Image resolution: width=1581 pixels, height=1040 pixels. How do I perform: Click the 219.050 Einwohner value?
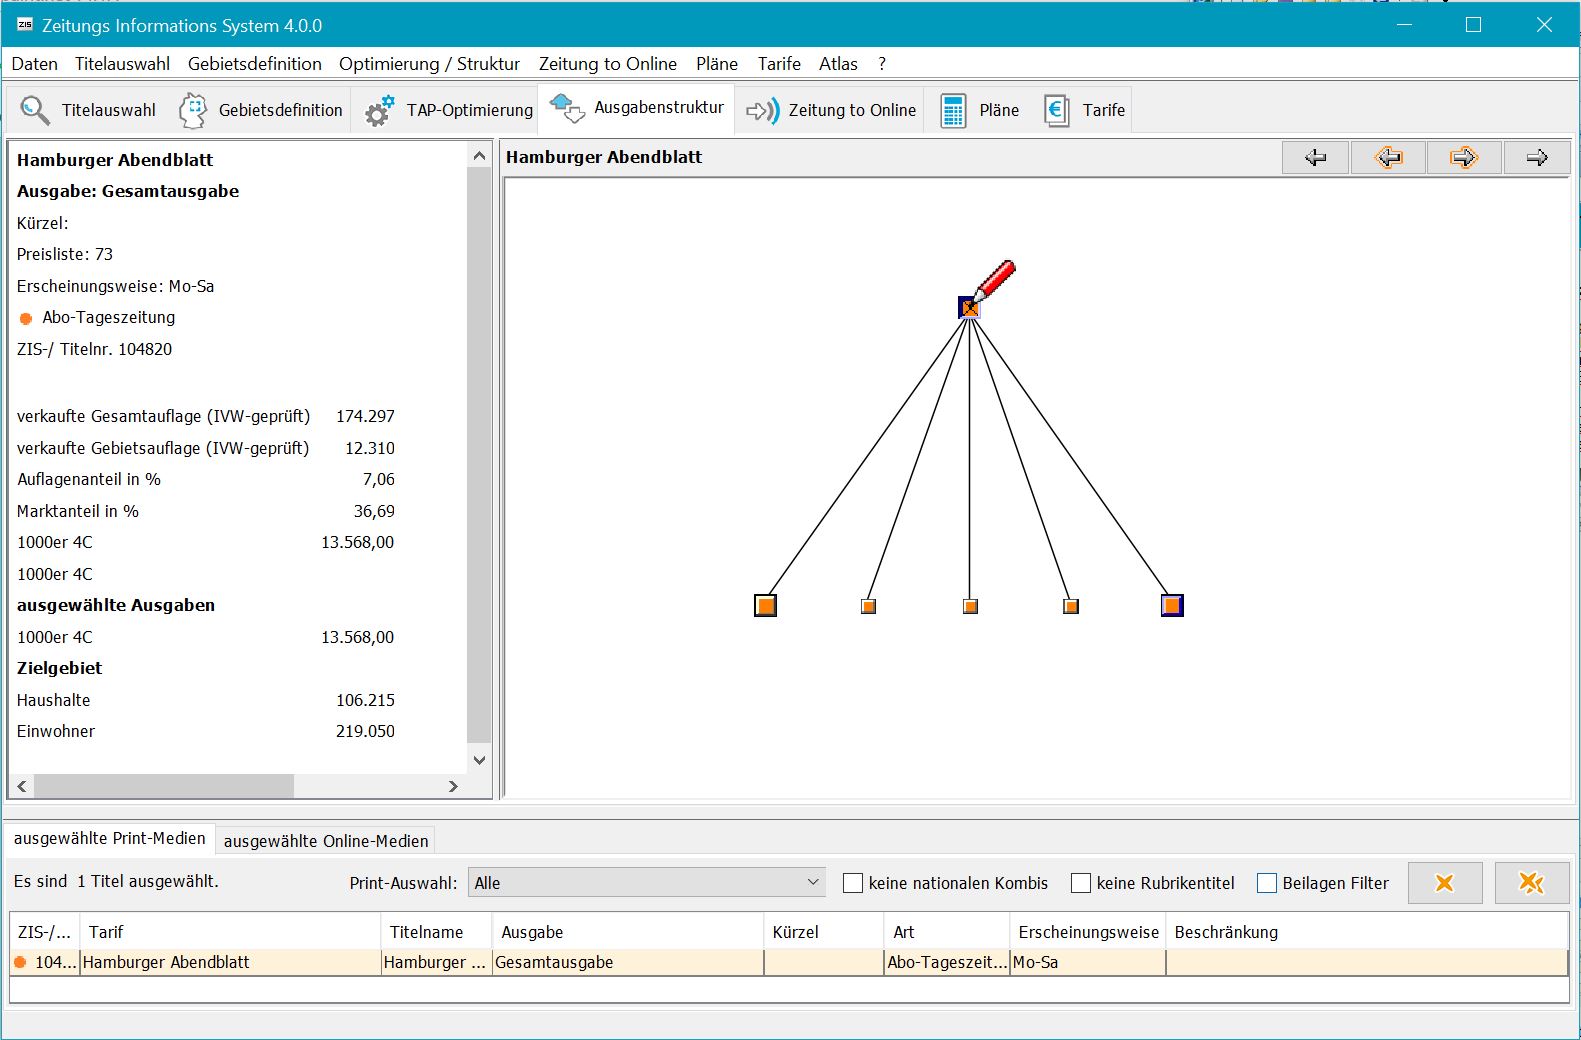point(365,731)
